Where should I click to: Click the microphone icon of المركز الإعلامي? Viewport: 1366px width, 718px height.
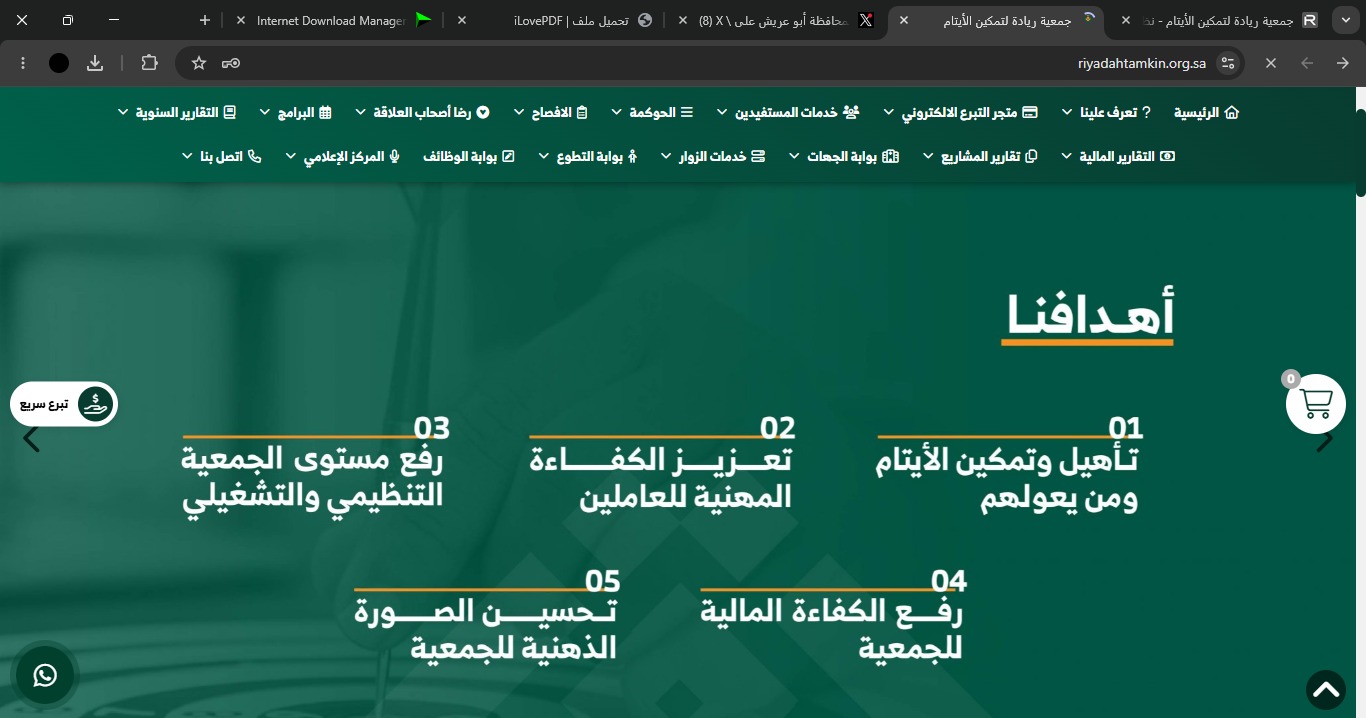pyautogui.click(x=395, y=156)
